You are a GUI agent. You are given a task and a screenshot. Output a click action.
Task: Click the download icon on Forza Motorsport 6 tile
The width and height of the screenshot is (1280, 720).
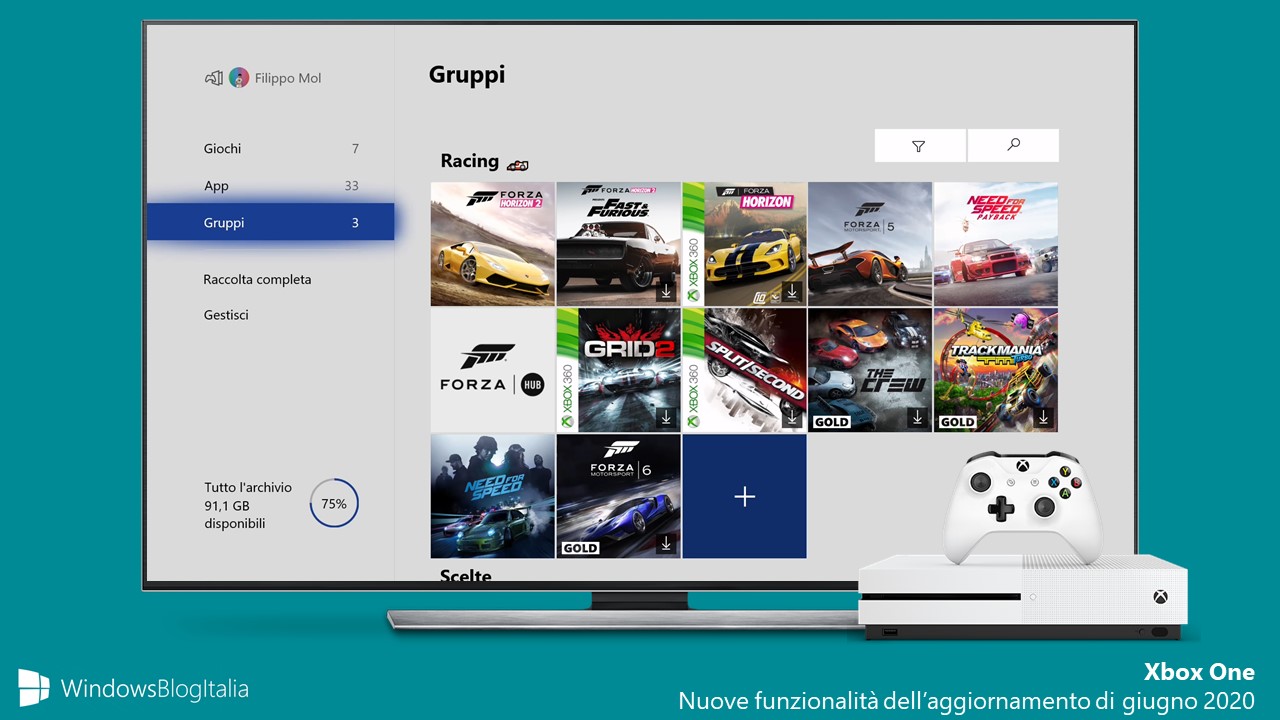point(667,544)
